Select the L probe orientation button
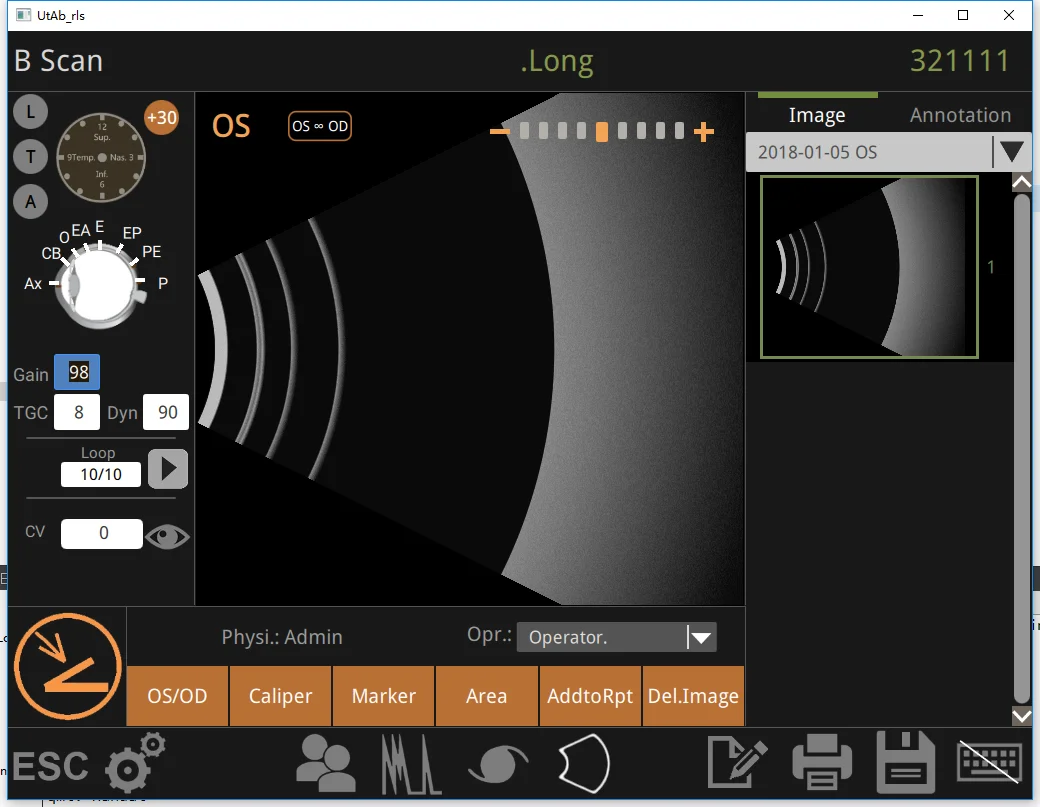The height and width of the screenshot is (807, 1040). [30, 112]
